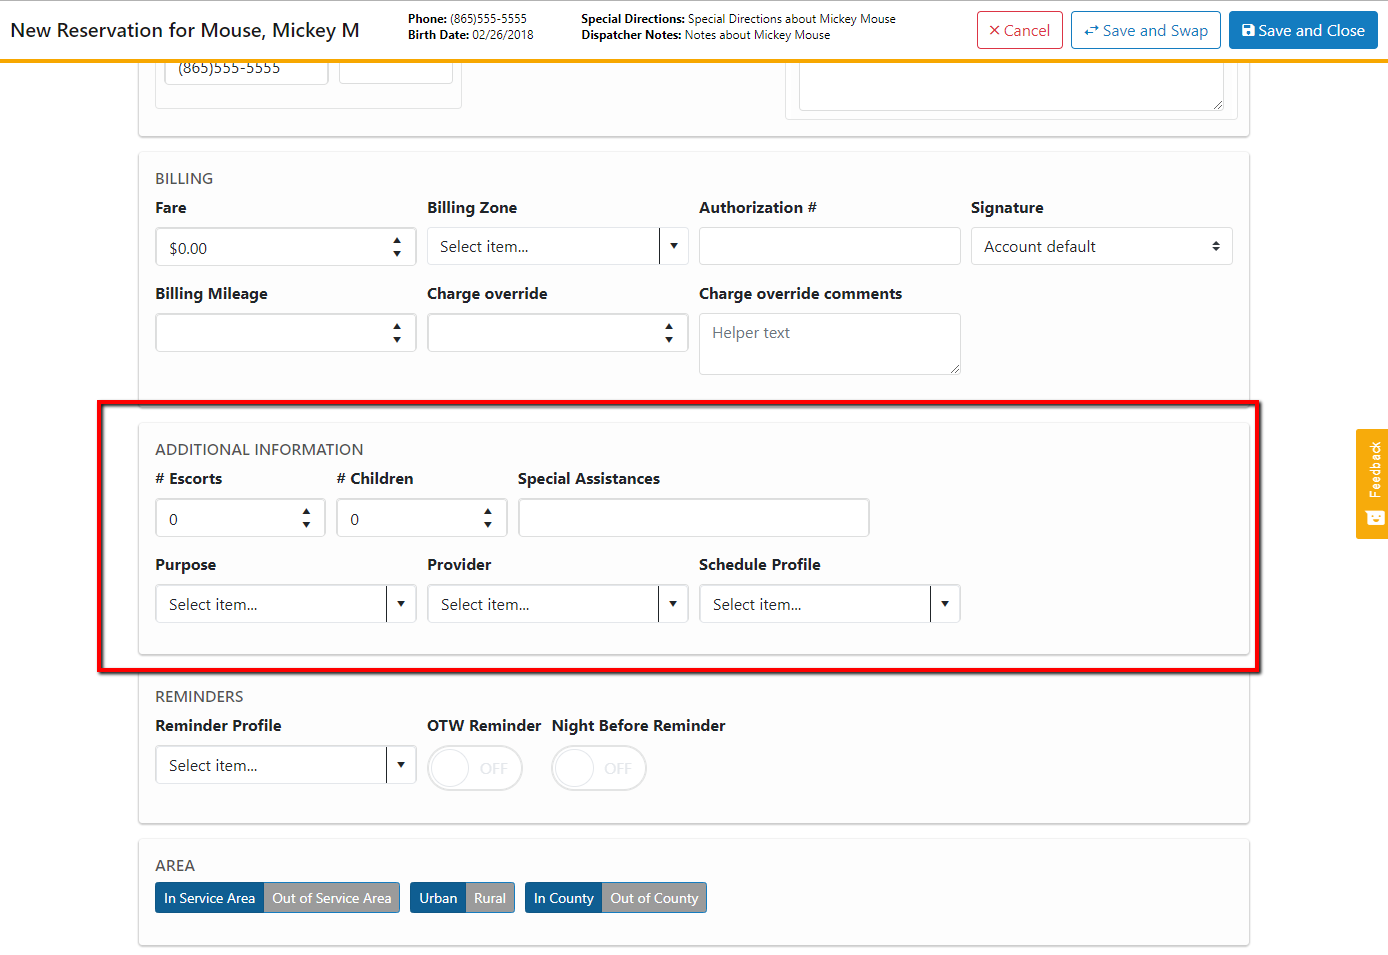
Task: Click Save and Swap button
Action: pos(1145,30)
